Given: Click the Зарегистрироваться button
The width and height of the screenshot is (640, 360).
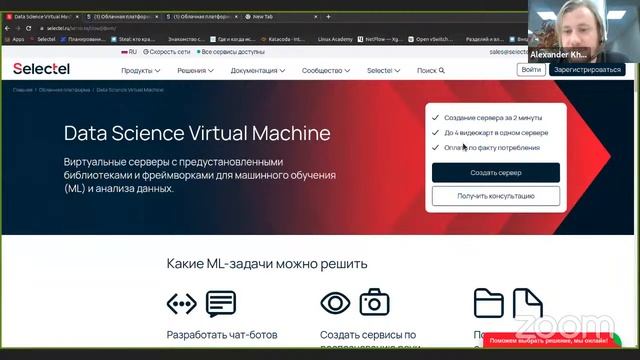Looking at the screenshot, I should (x=587, y=70).
